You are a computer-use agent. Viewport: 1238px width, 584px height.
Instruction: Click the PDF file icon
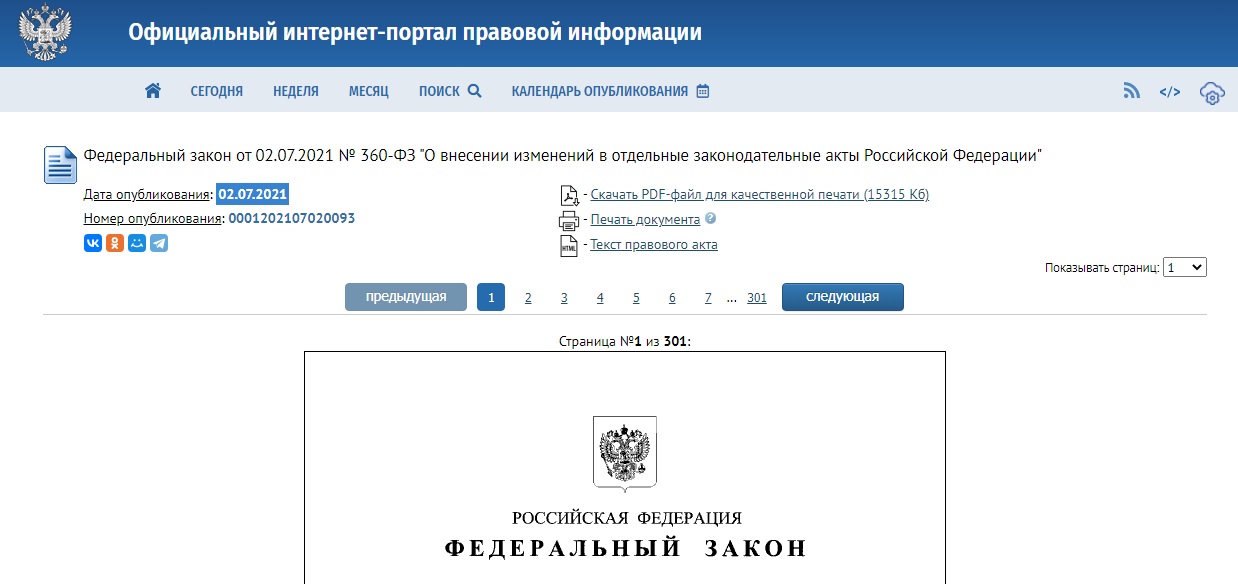(x=568, y=195)
